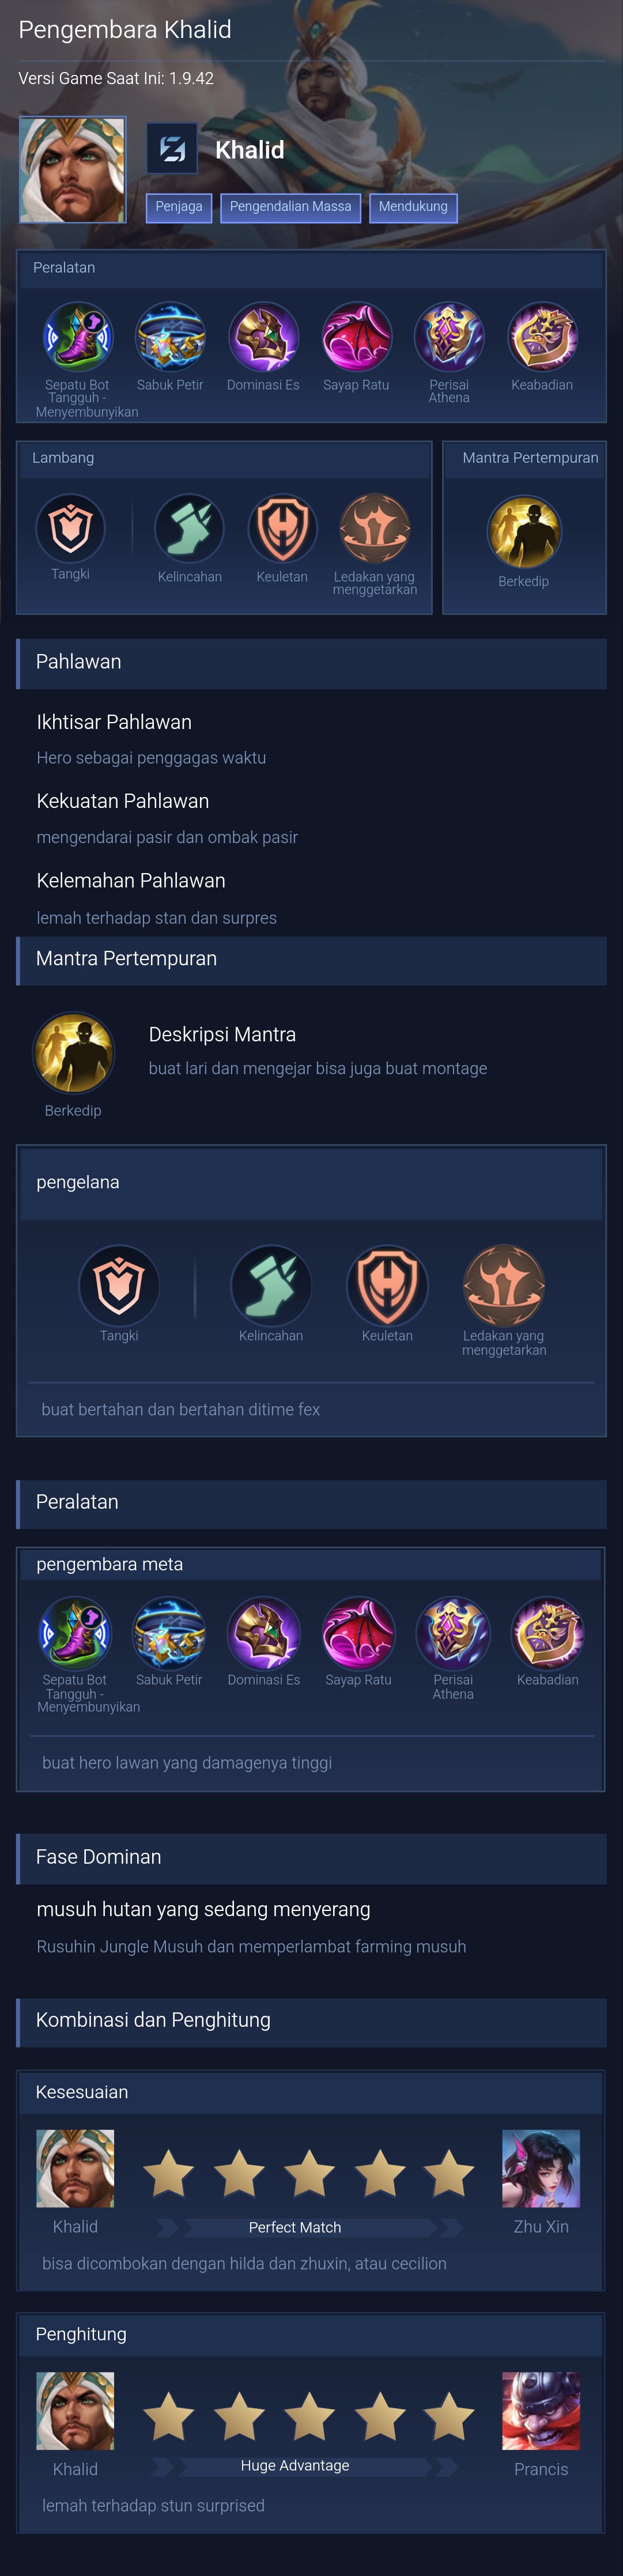Click Berkedip spell in top Mantra Pertempuran panel
This screenshot has height=2576, width=623.
(524, 532)
